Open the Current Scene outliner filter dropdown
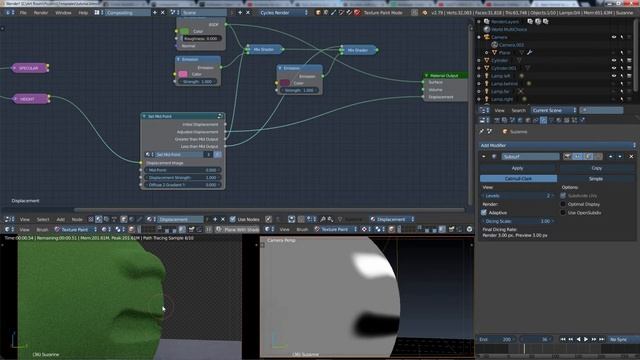 554,110
